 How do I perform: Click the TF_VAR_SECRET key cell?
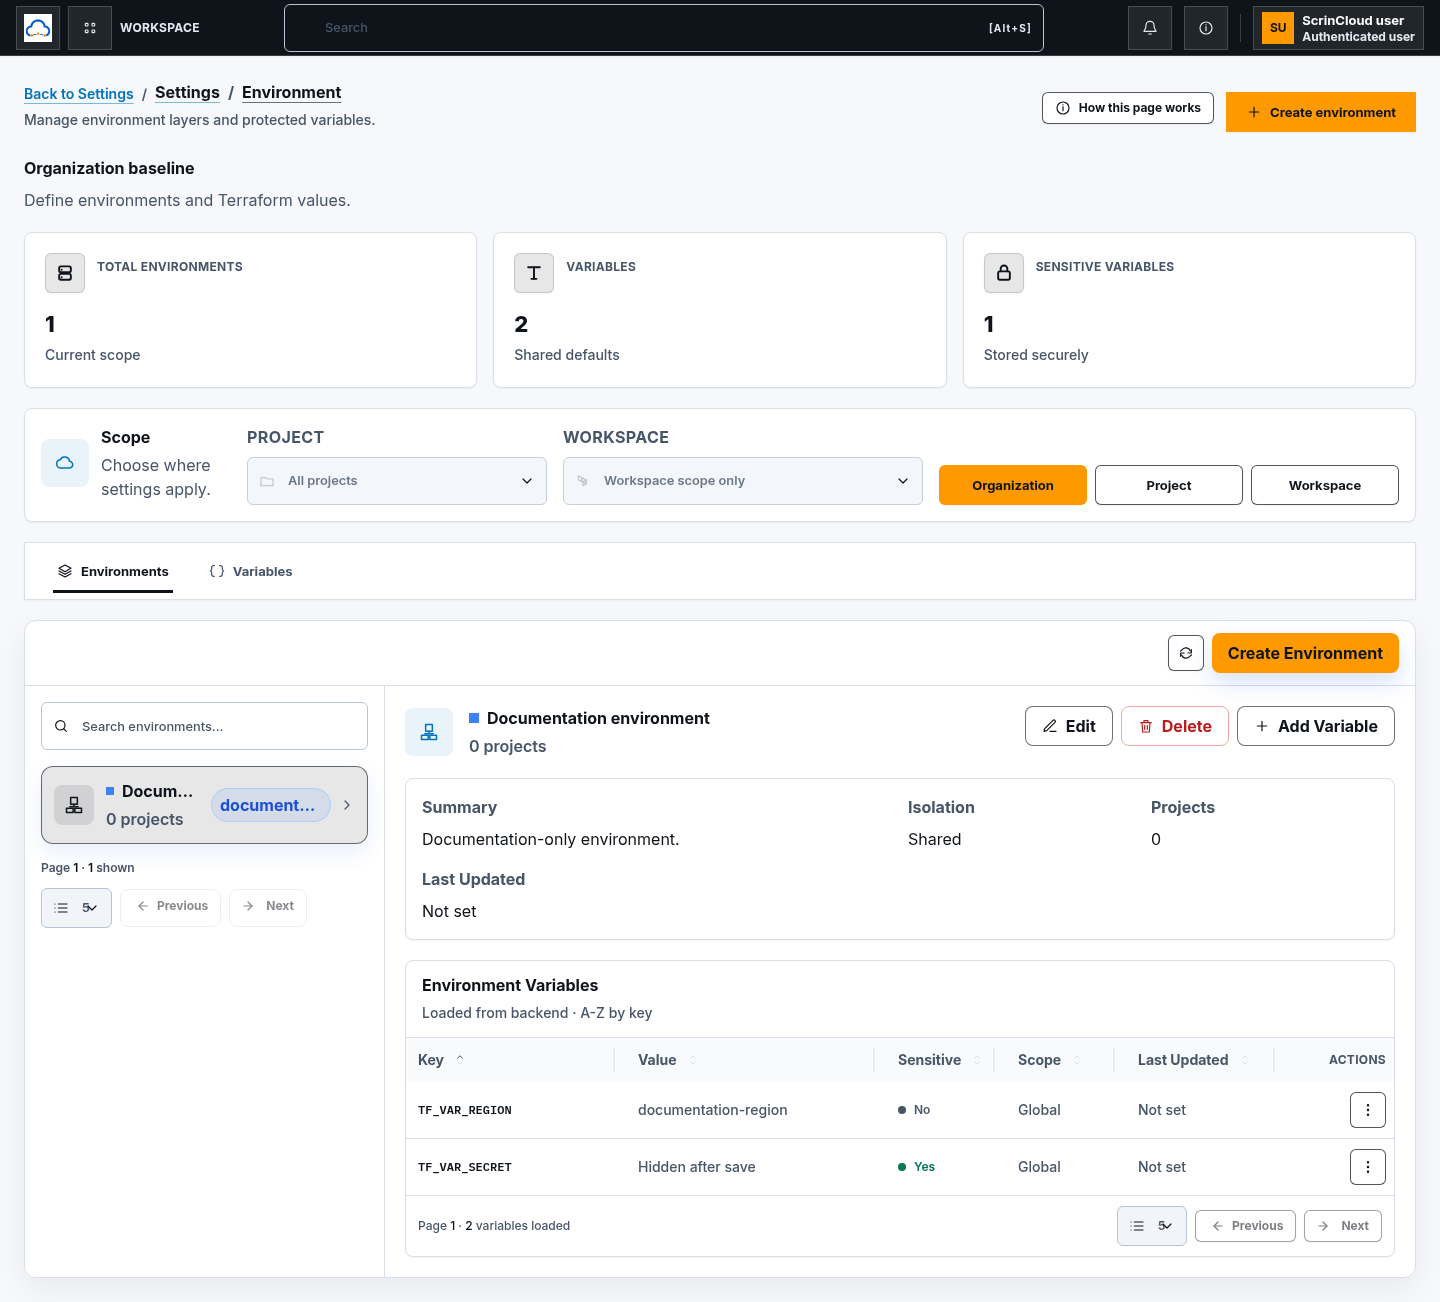pos(465,1167)
